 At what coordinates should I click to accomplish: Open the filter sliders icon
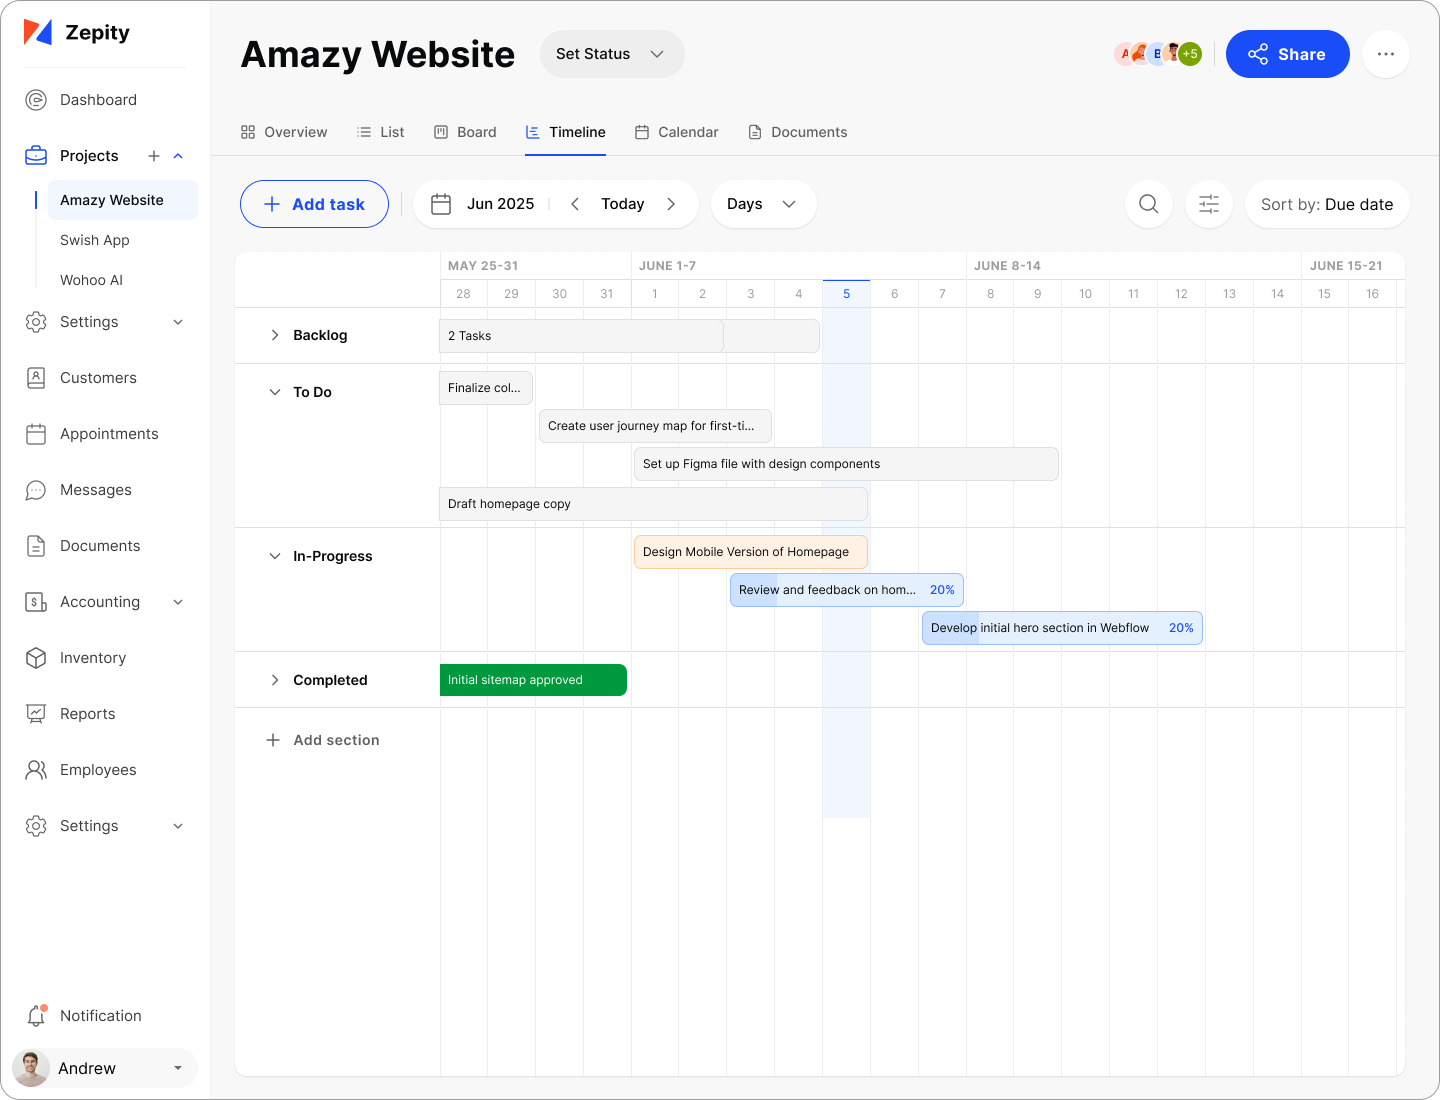(1208, 204)
